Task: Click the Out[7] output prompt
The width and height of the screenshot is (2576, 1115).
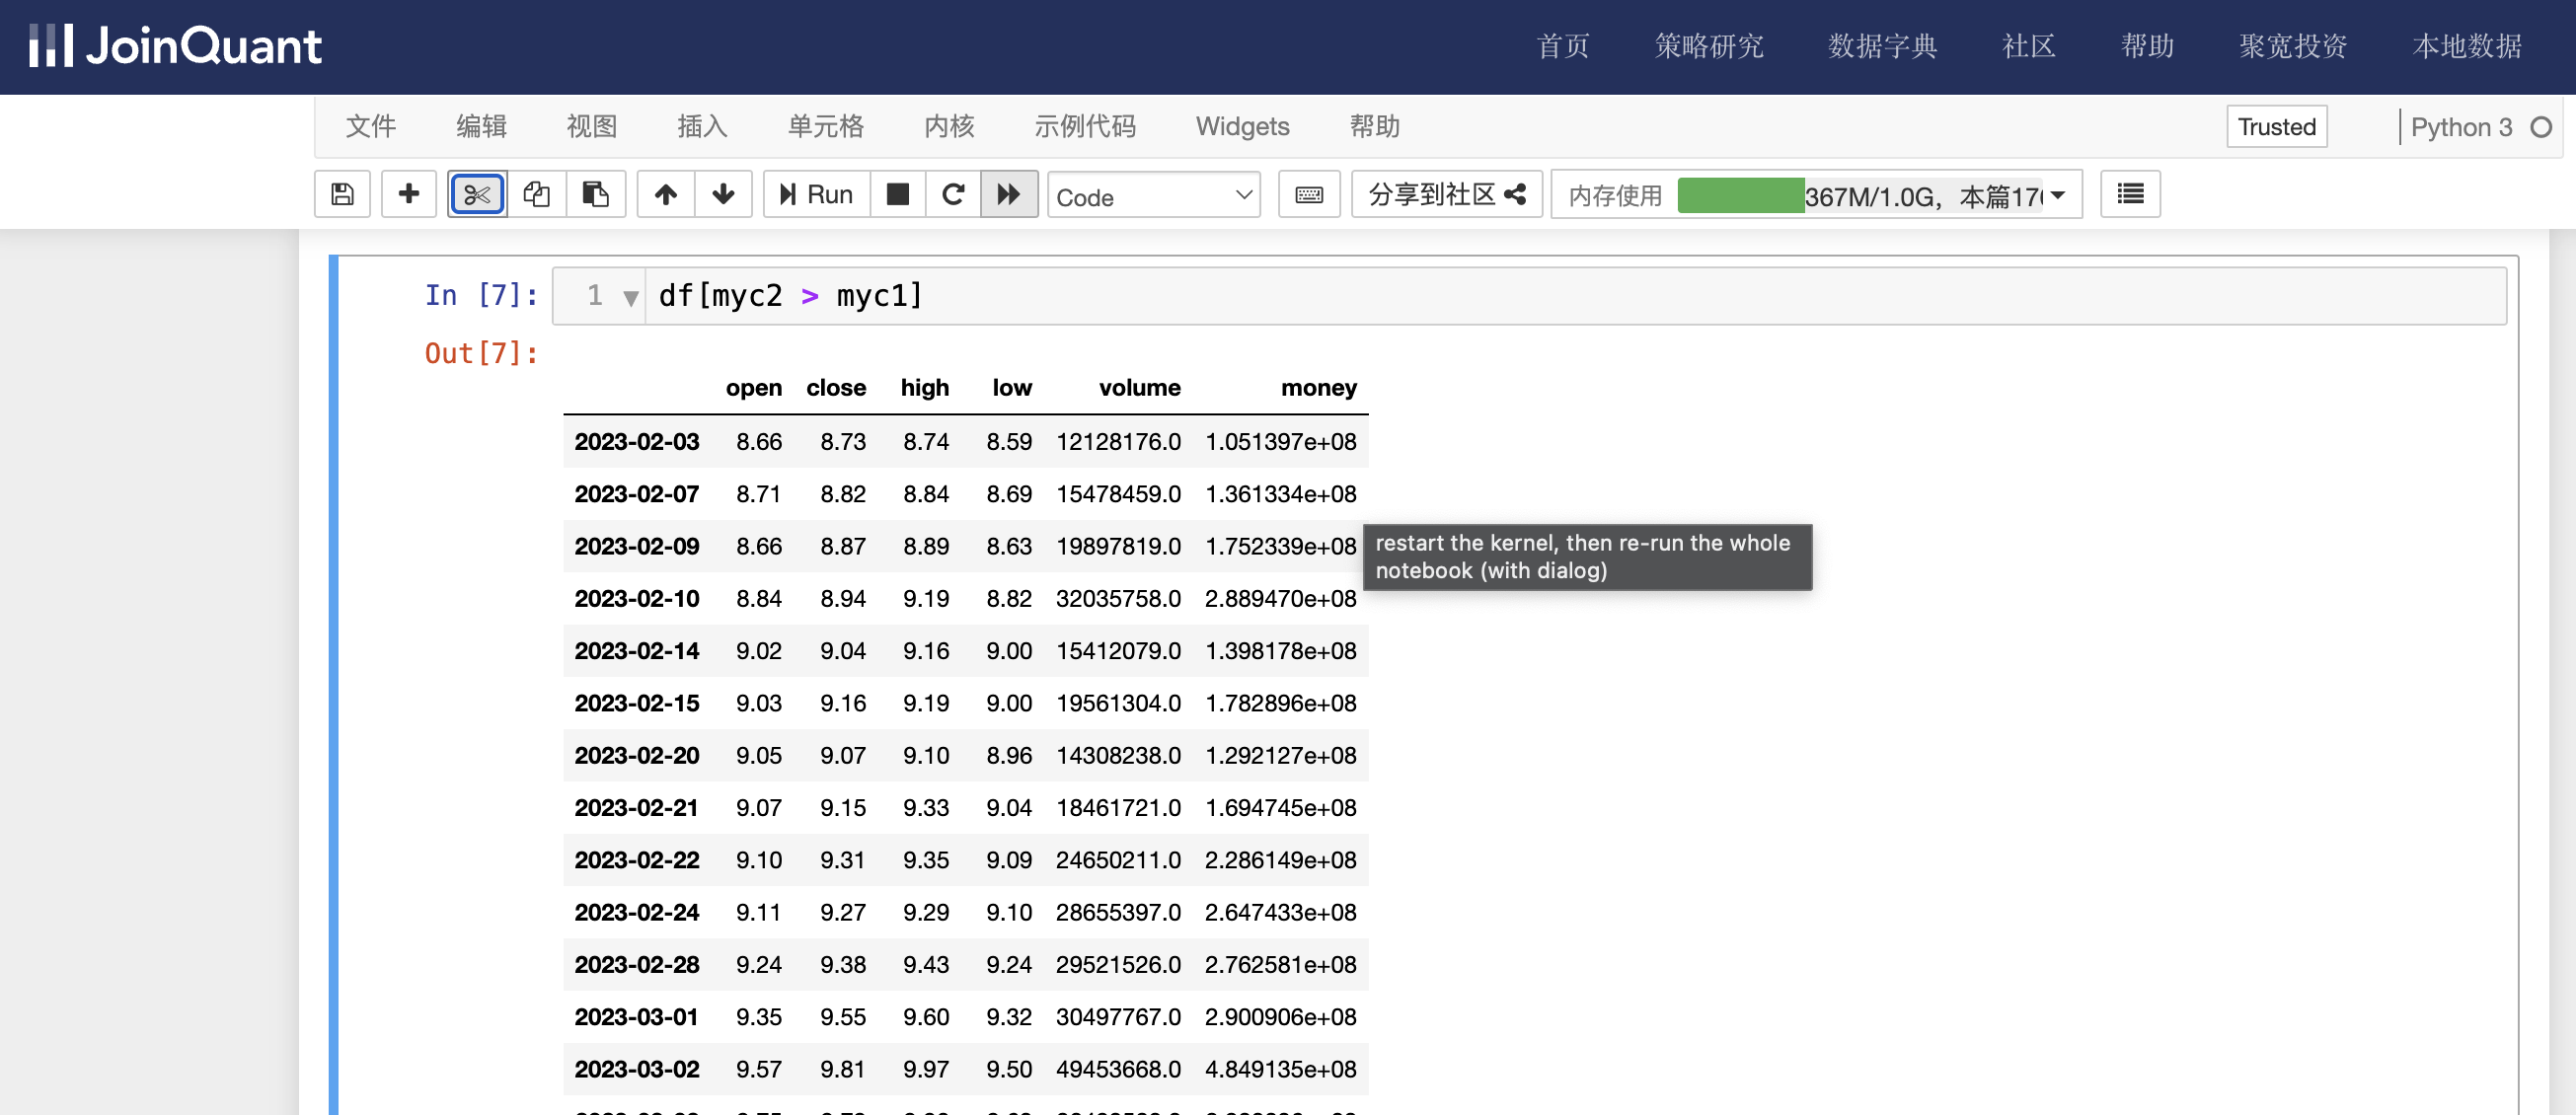Action: tap(481, 353)
